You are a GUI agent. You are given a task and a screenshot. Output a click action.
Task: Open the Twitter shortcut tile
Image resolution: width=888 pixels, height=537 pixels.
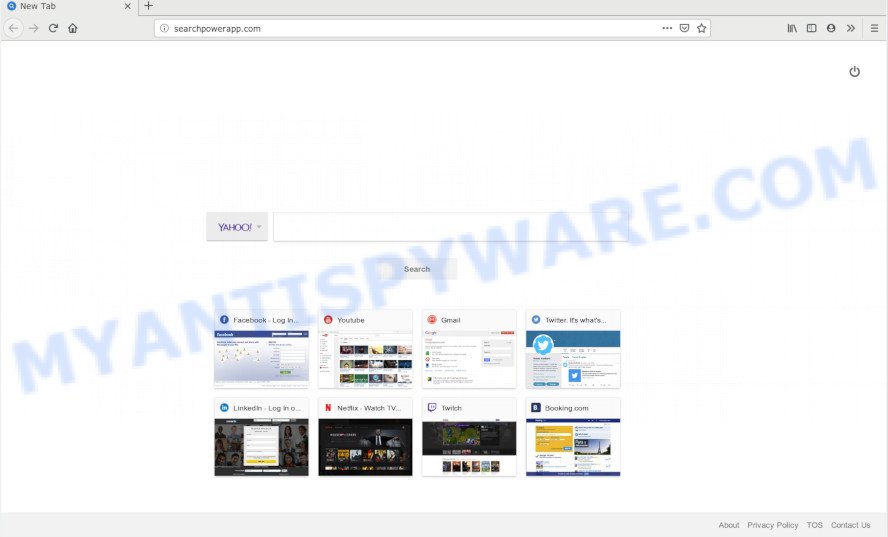[573, 349]
